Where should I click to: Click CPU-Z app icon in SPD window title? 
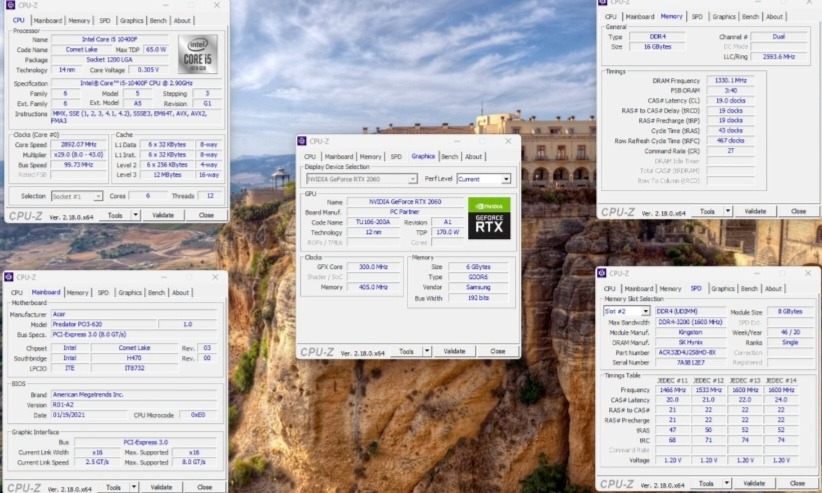click(x=601, y=273)
